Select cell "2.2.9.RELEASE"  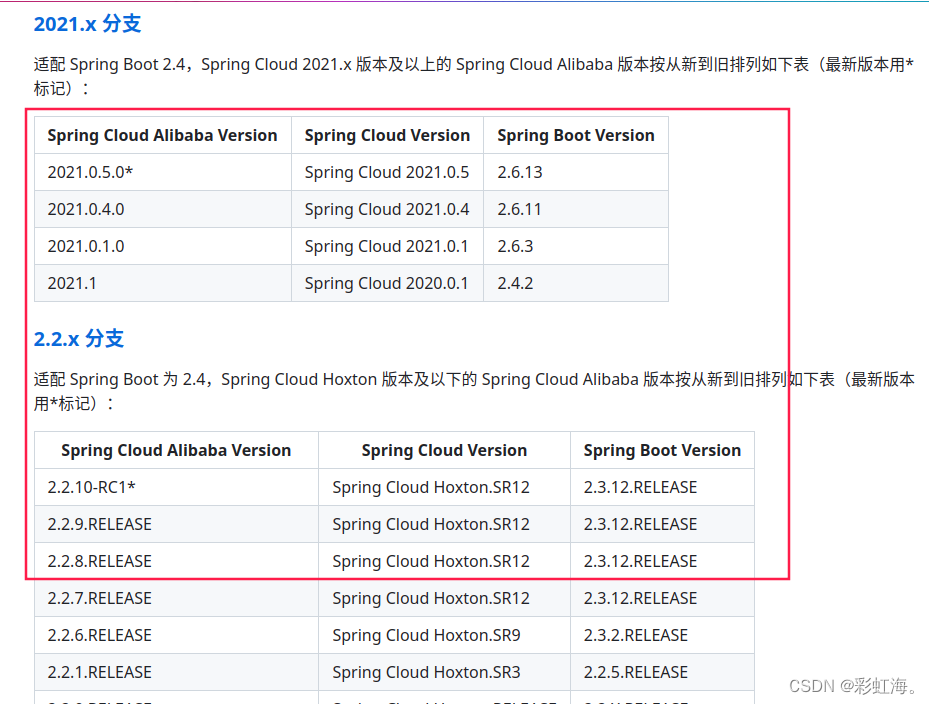[177, 524]
